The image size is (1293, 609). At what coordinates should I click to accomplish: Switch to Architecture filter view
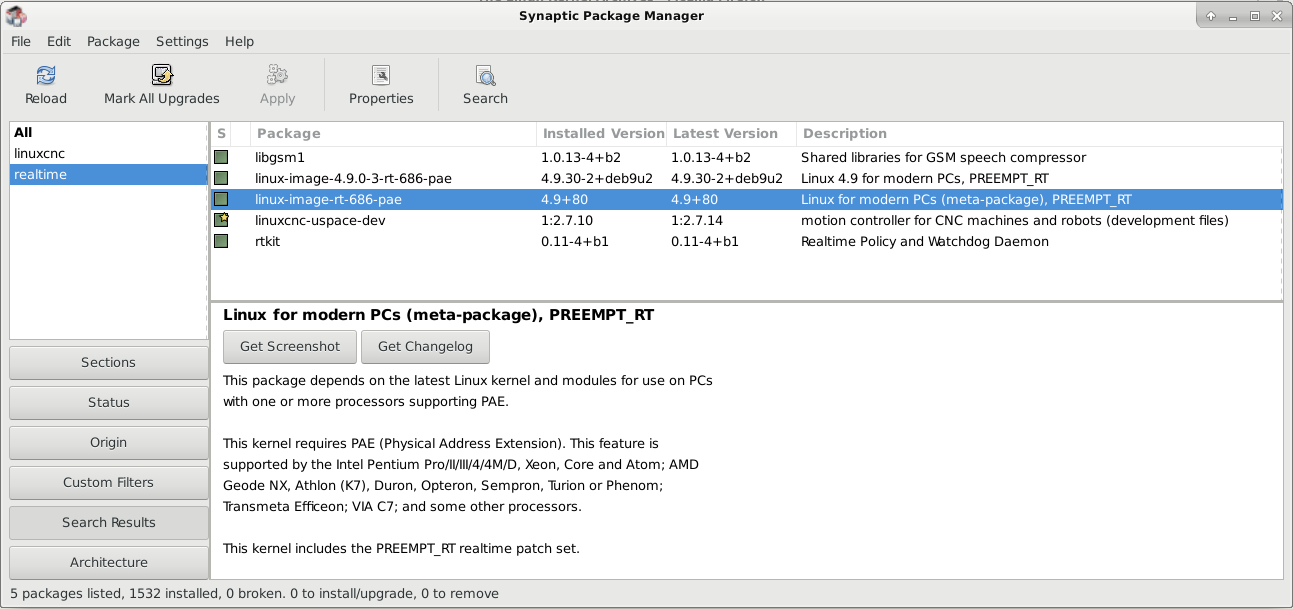tap(109, 562)
